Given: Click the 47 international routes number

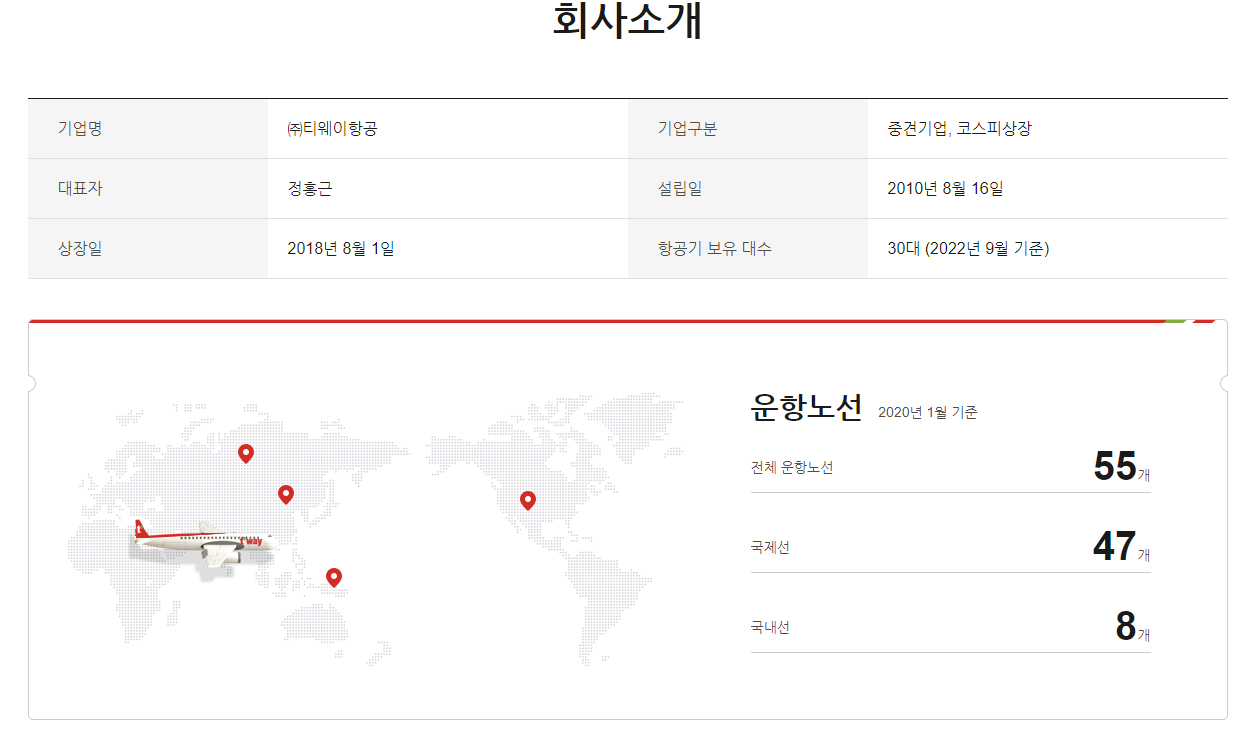Looking at the screenshot, I should (1115, 546).
